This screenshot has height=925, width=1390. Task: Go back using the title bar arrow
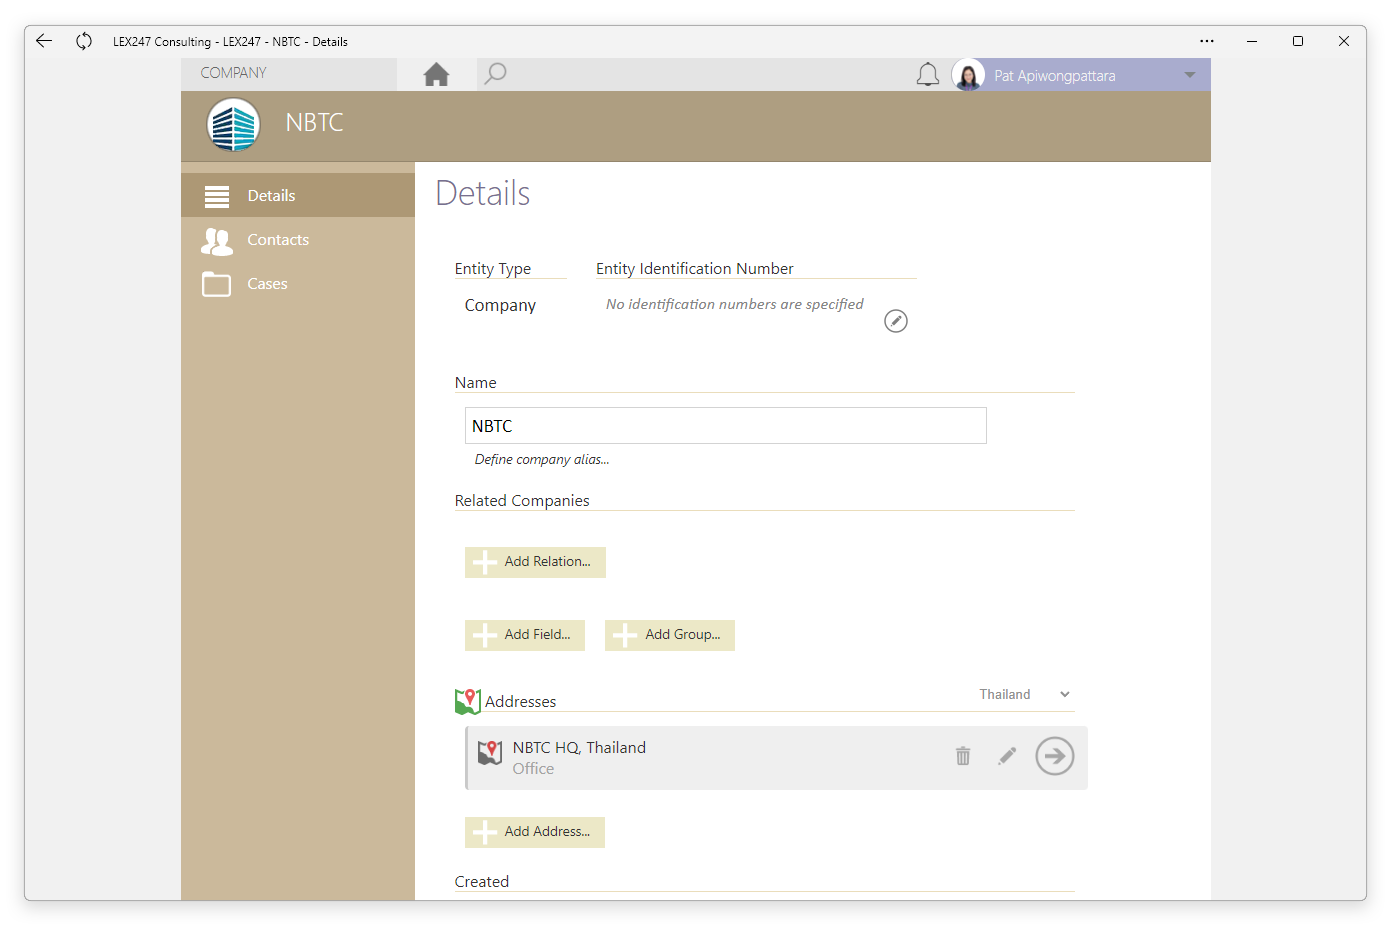(x=44, y=41)
